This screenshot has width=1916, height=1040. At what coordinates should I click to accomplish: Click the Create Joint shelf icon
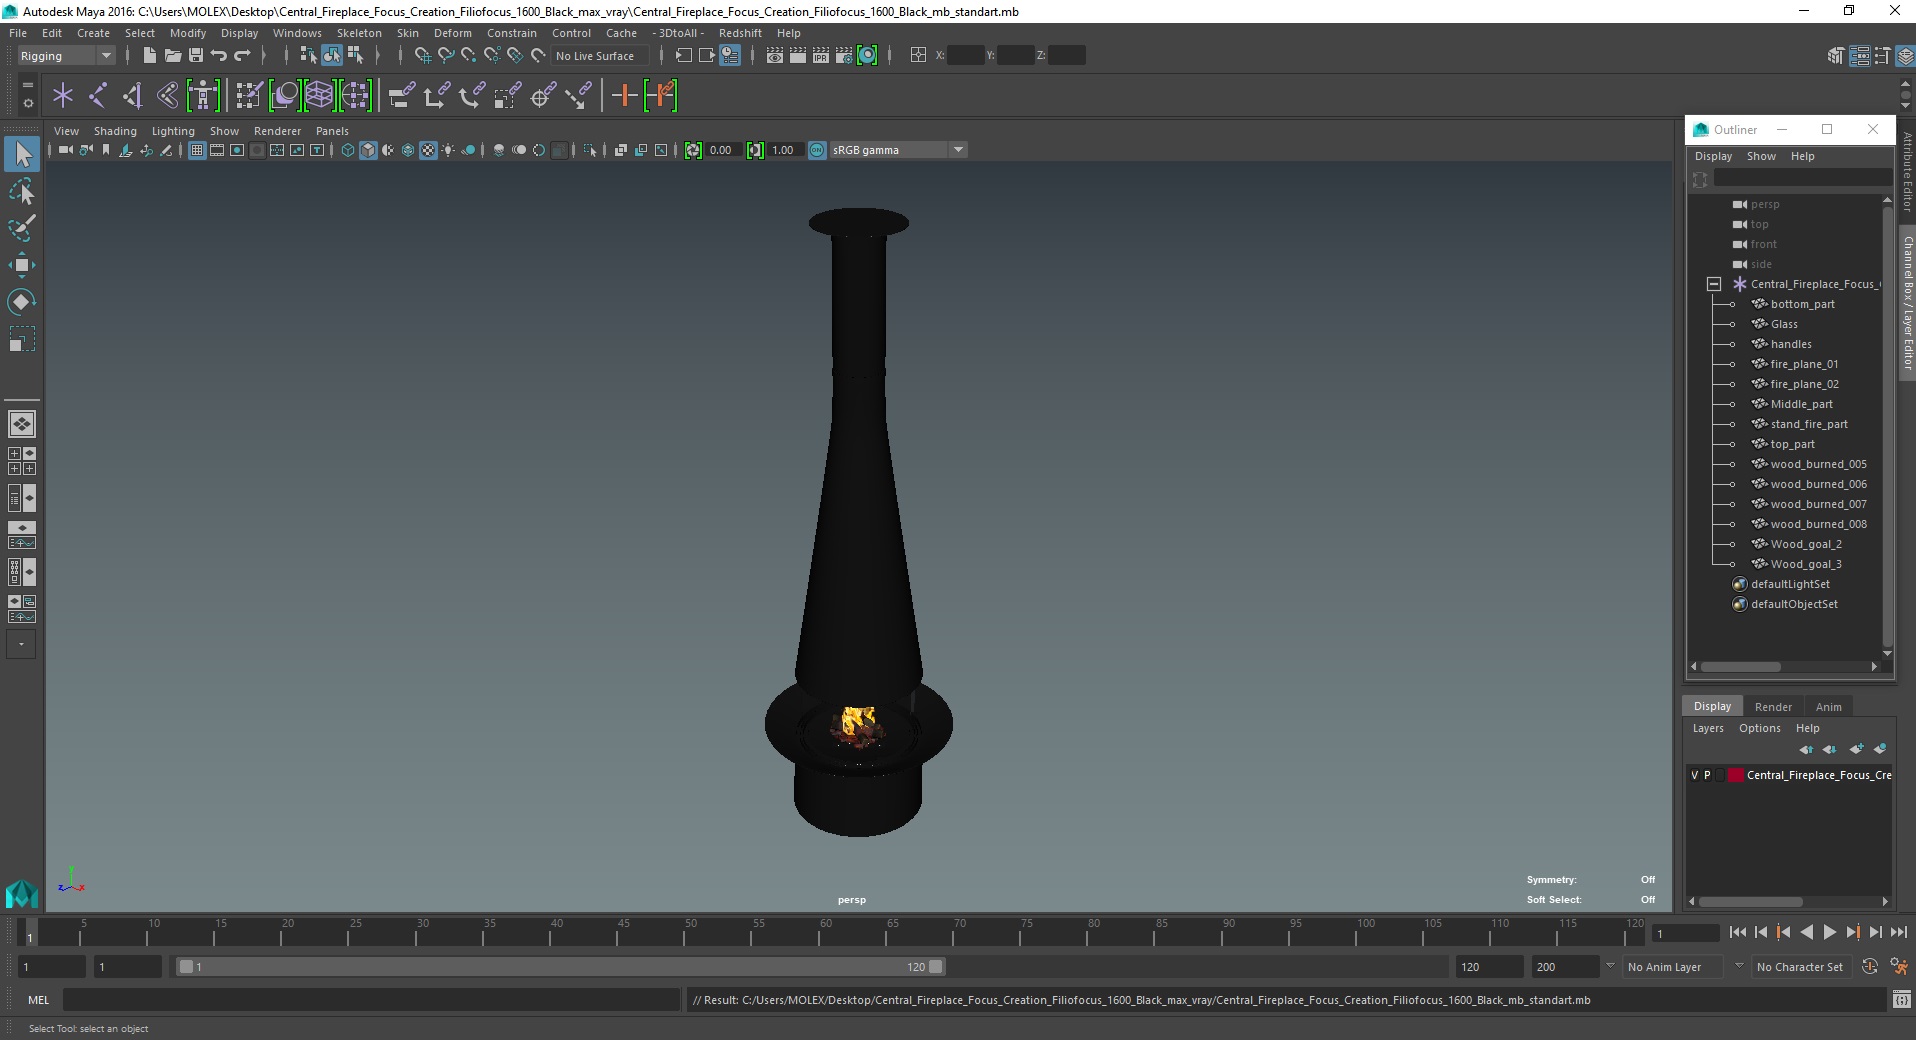click(98, 96)
